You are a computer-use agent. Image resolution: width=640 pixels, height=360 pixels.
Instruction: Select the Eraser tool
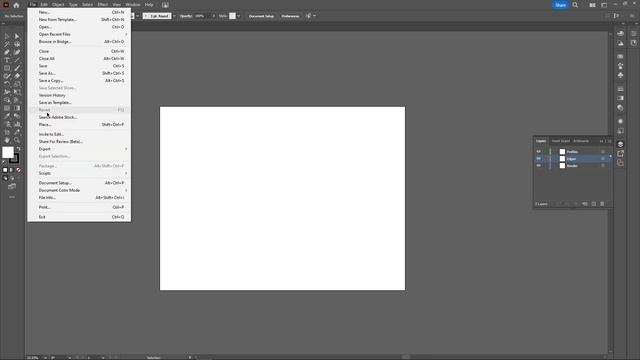[17, 76]
